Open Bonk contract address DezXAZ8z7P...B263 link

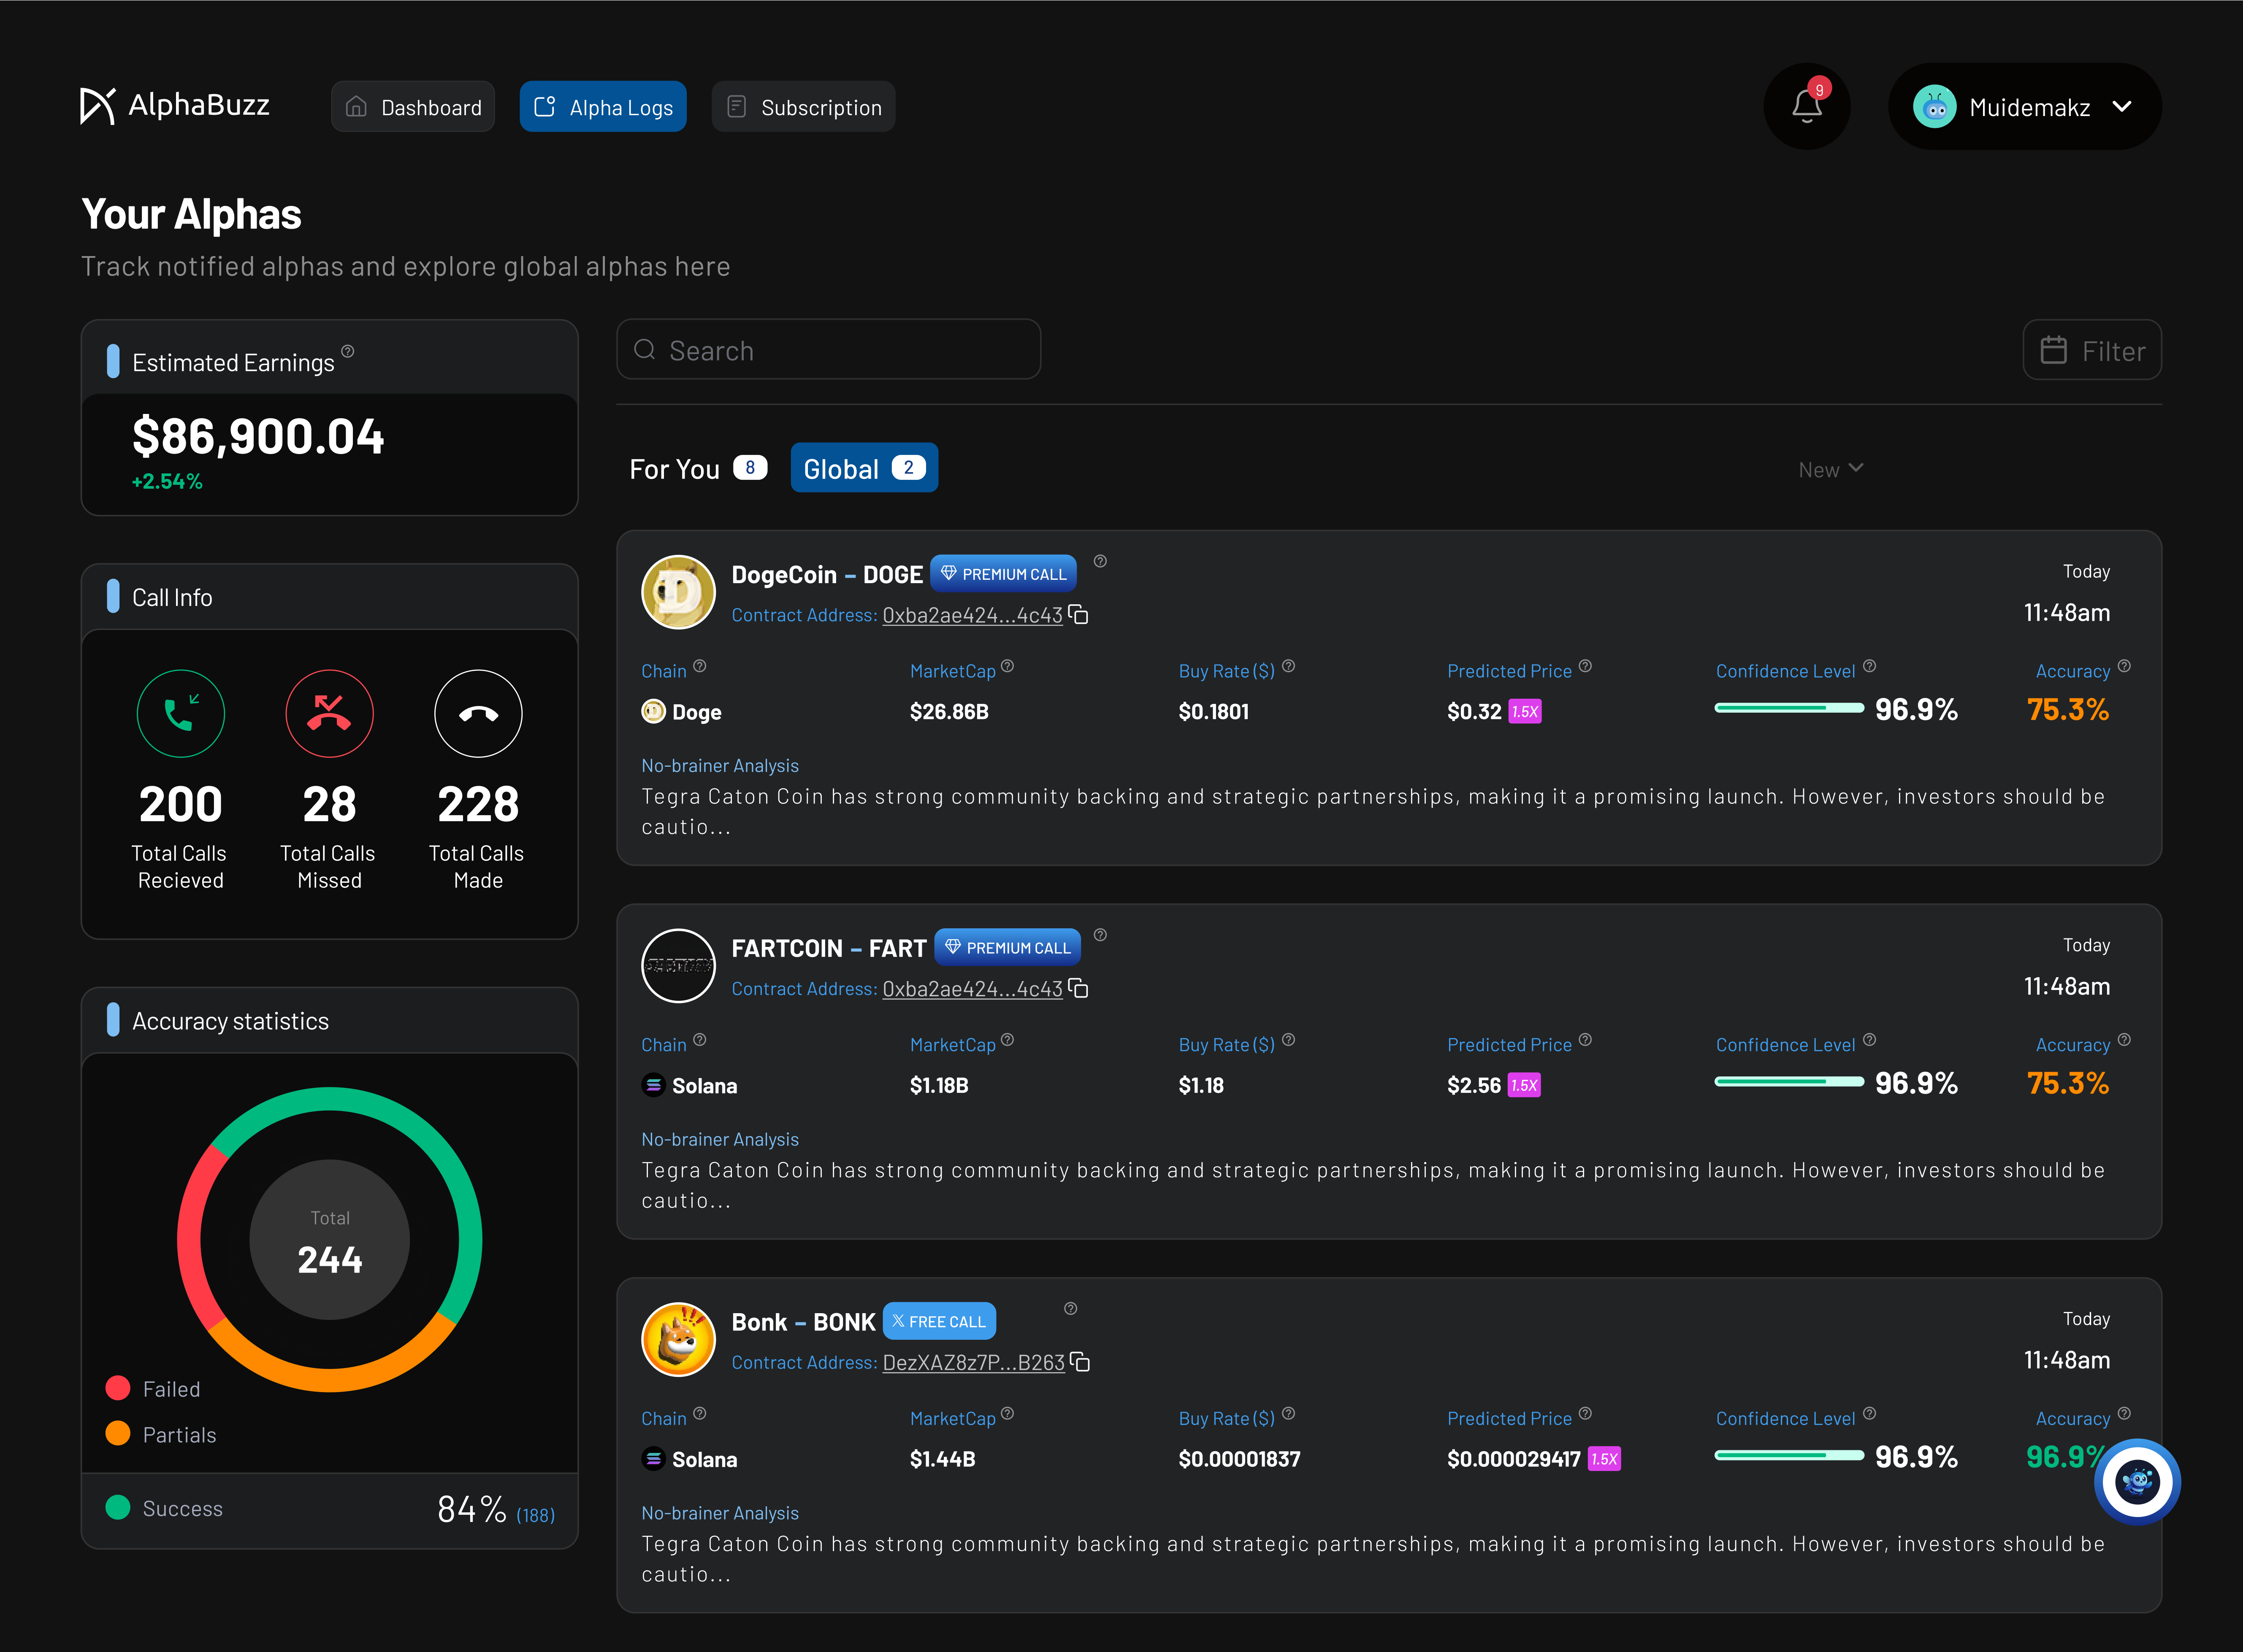tap(973, 1363)
